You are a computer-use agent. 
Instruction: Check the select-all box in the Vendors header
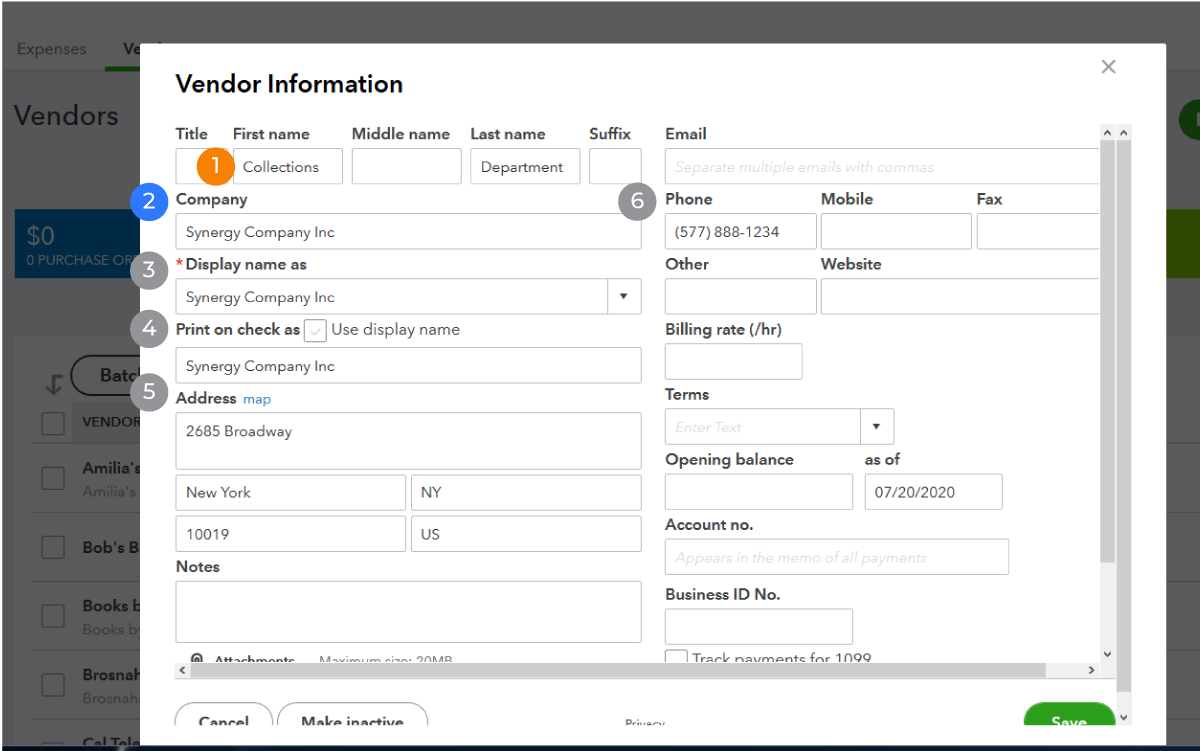(x=53, y=423)
